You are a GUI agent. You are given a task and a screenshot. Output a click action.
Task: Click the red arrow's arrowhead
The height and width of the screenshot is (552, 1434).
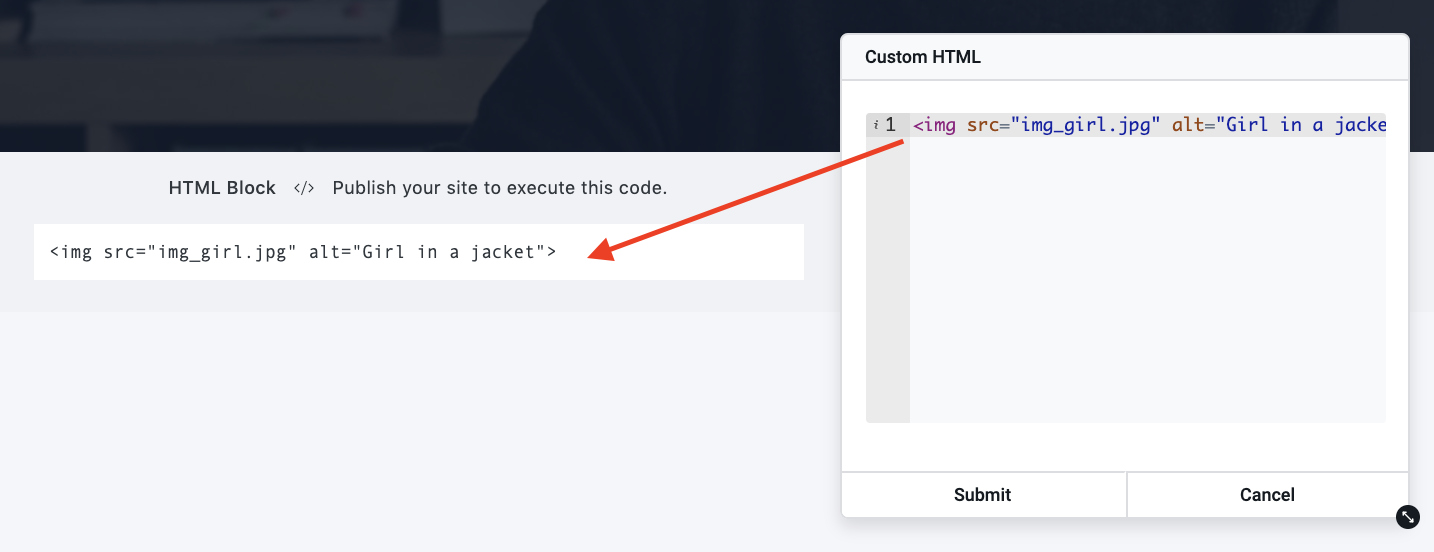pyautogui.click(x=603, y=250)
